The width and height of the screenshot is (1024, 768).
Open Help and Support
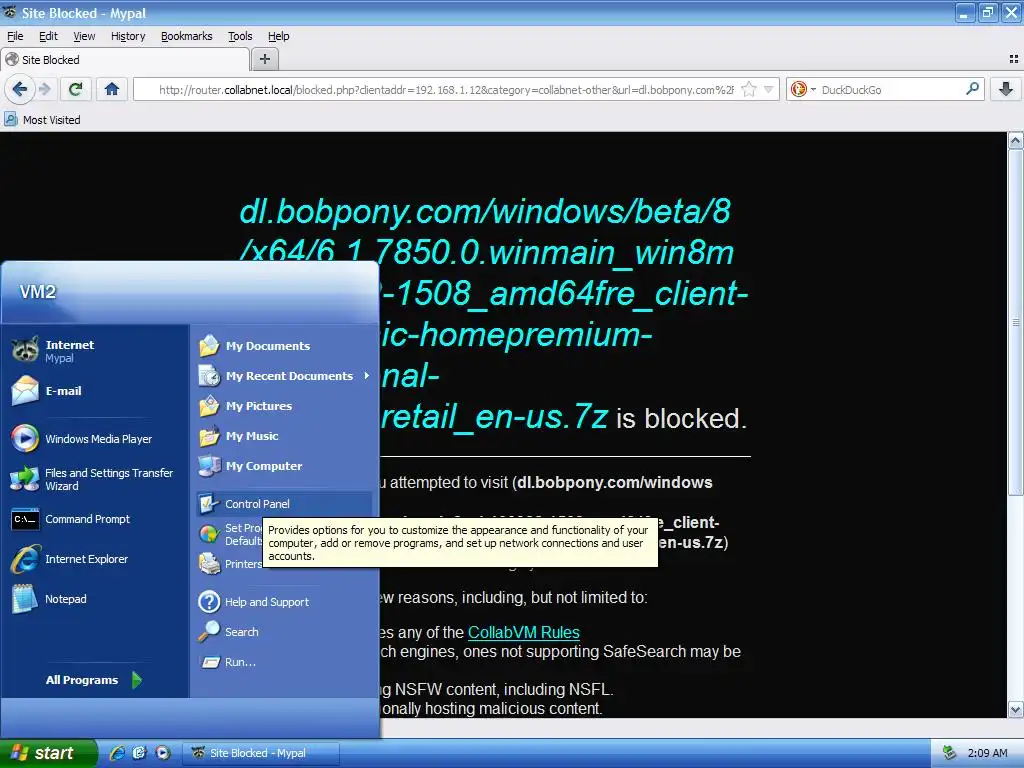click(283, 601)
